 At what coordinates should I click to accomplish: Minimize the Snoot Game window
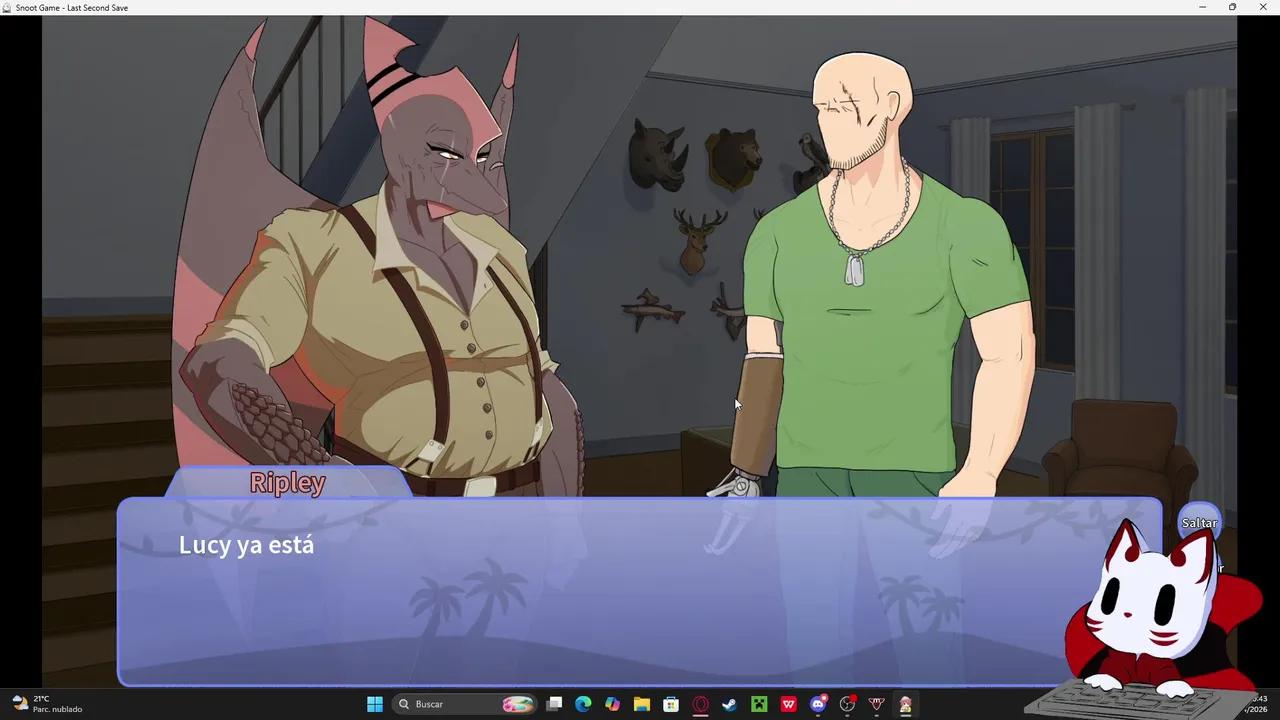point(1203,7)
